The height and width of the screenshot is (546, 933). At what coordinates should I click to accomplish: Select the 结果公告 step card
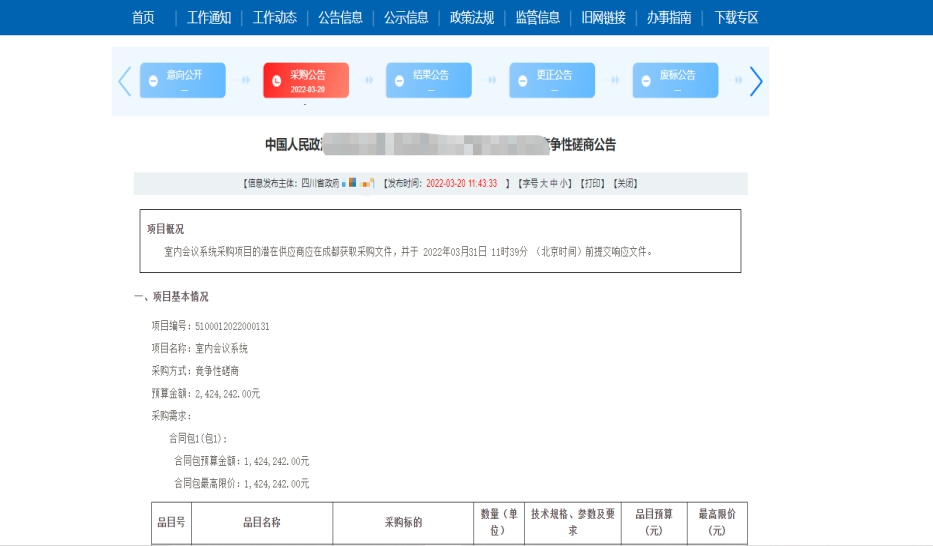pyautogui.click(x=429, y=80)
